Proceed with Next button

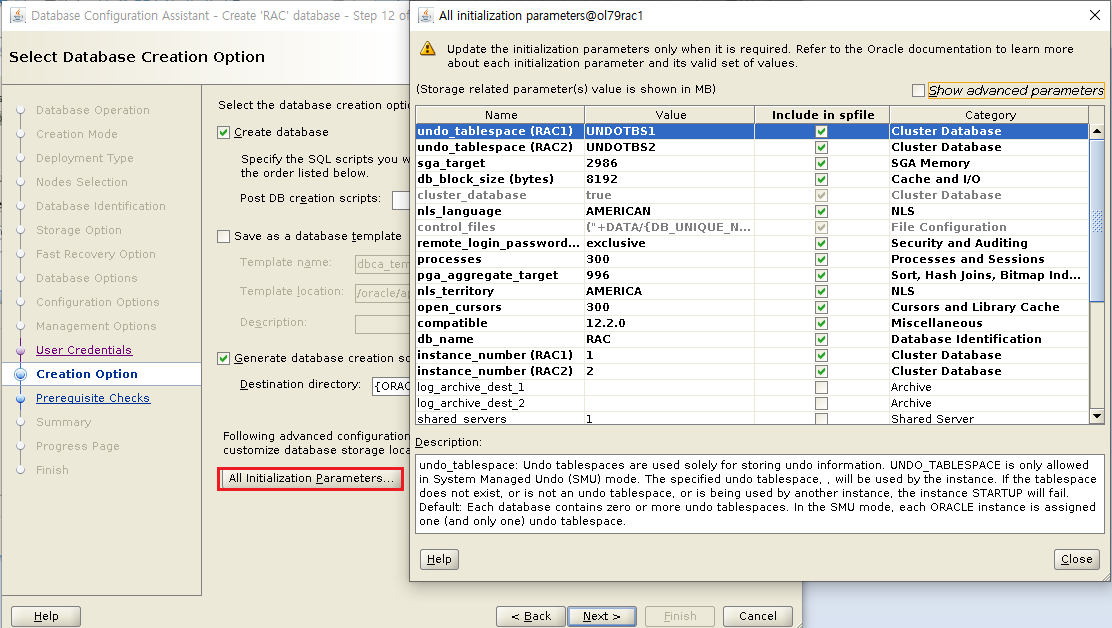coord(601,616)
